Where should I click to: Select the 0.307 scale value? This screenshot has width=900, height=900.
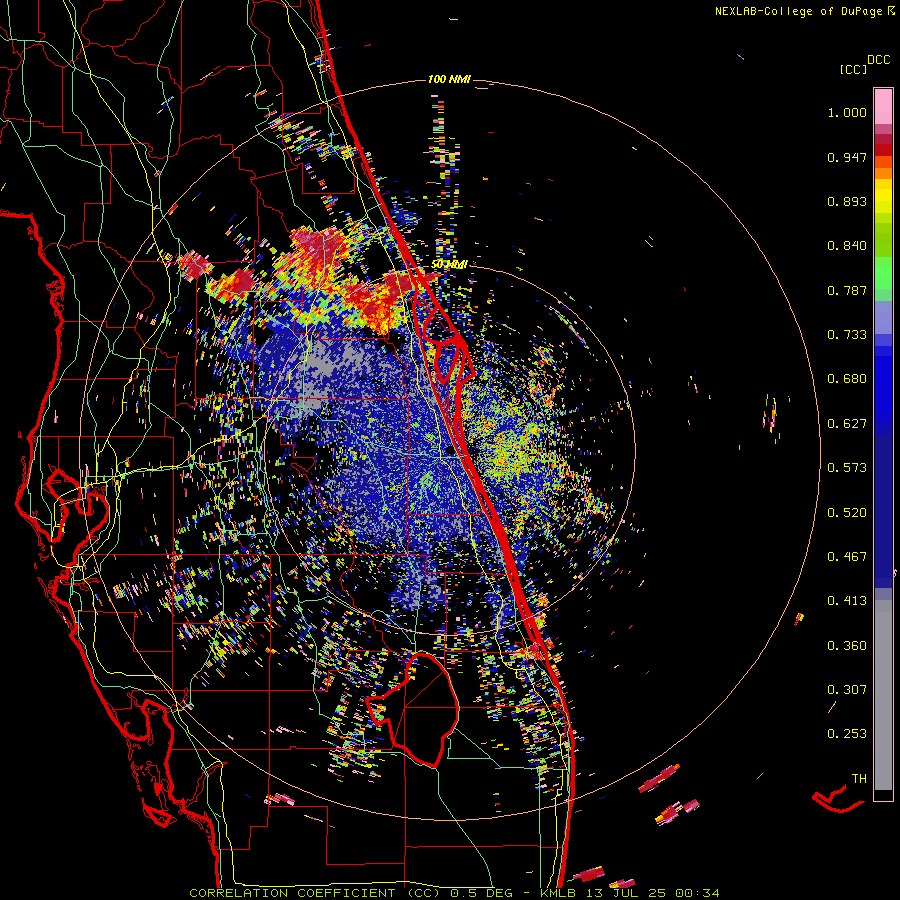pyautogui.click(x=847, y=690)
